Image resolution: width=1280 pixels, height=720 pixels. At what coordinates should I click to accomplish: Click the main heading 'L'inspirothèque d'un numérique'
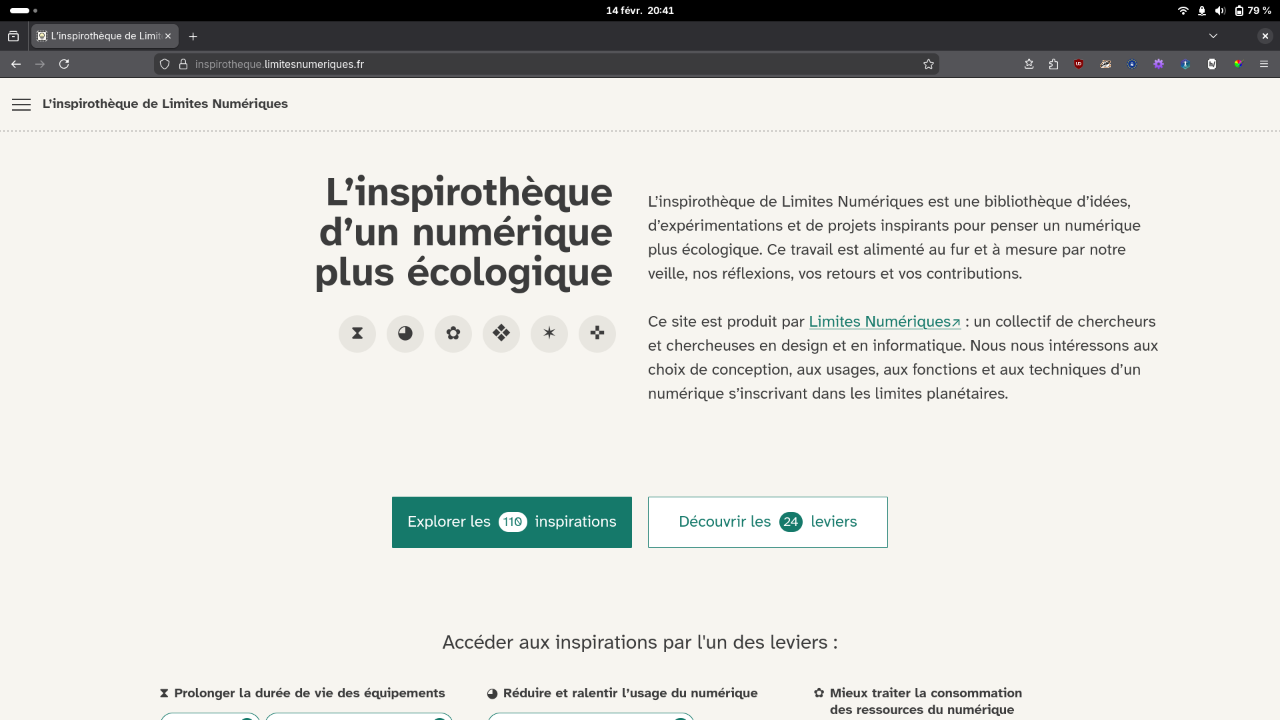(x=464, y=232)
